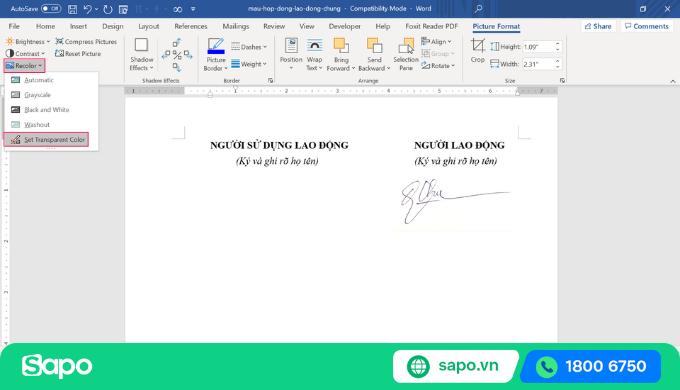Open the Contrast dropdown

(25, 53)
